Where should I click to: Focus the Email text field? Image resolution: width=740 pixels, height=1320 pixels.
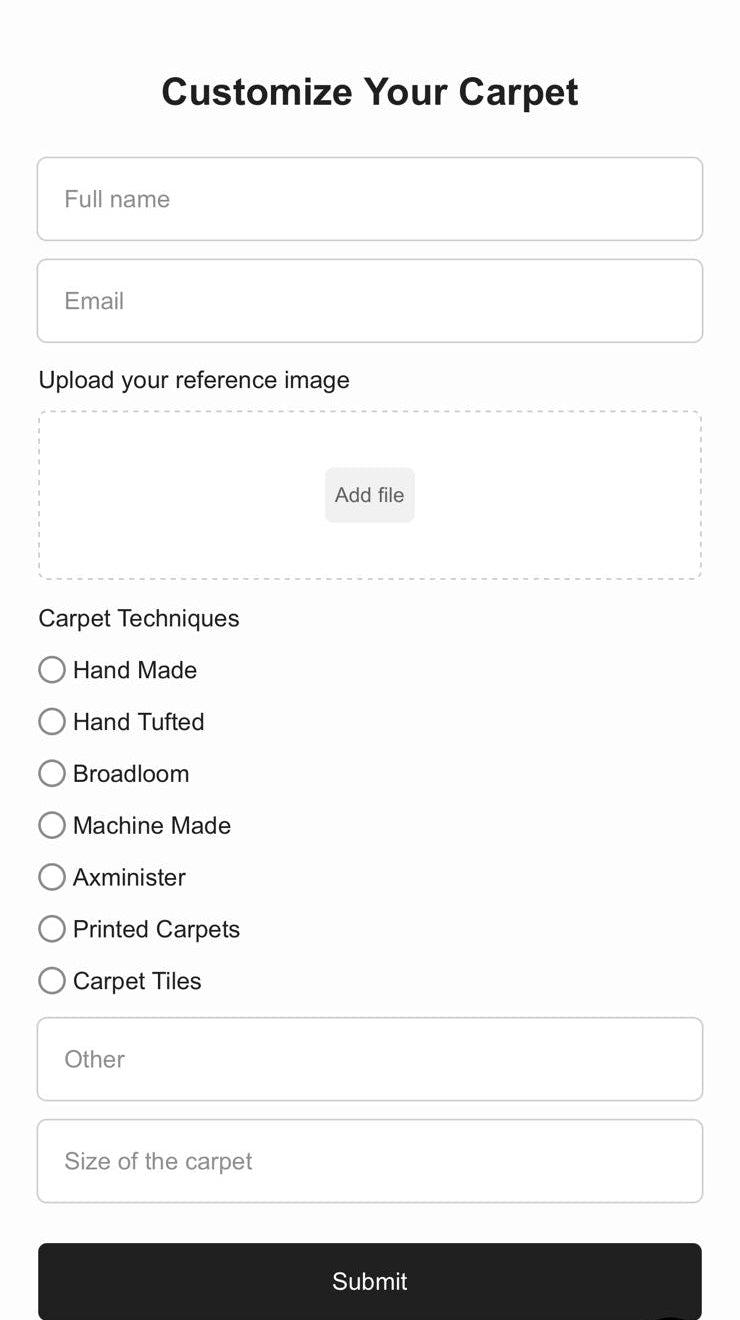[x=370, y=301]
